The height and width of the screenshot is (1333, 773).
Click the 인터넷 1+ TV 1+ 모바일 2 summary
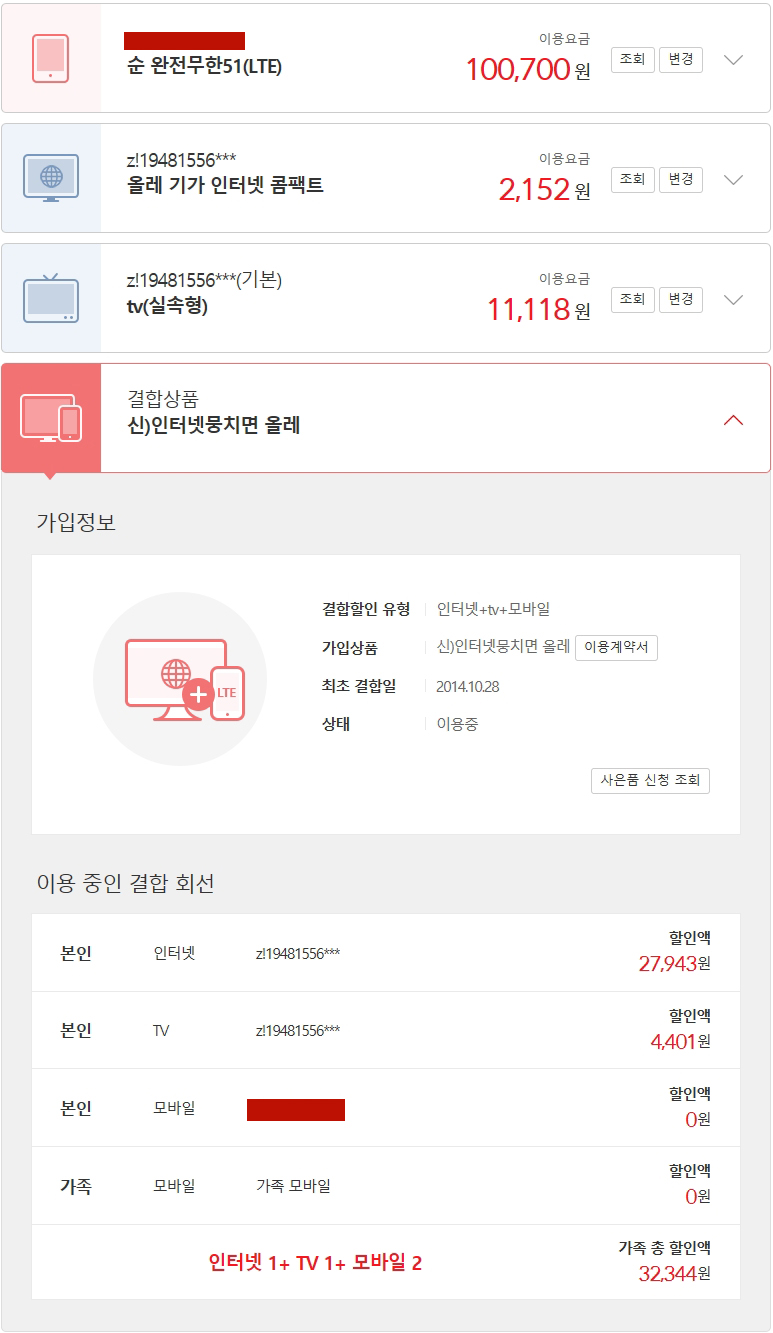click(315, 1263)
